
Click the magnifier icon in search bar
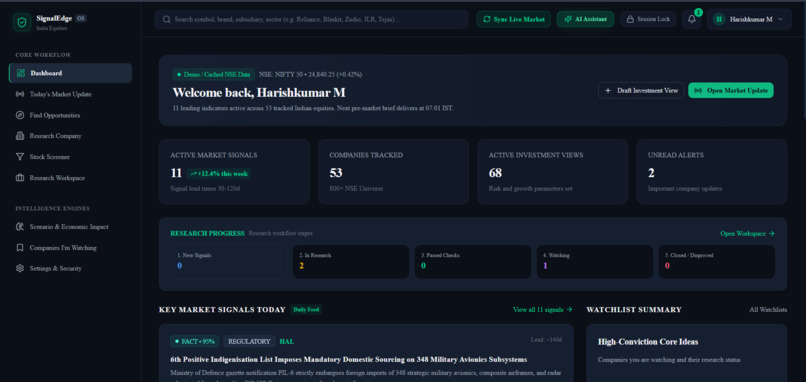tap(167, 20)
